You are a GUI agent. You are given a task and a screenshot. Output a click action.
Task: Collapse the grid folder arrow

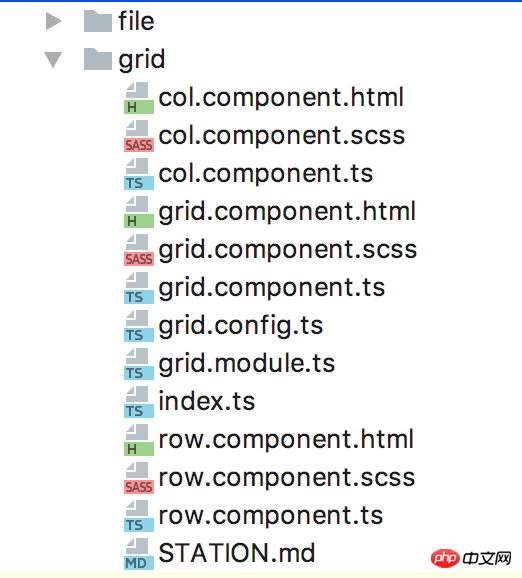53,60
